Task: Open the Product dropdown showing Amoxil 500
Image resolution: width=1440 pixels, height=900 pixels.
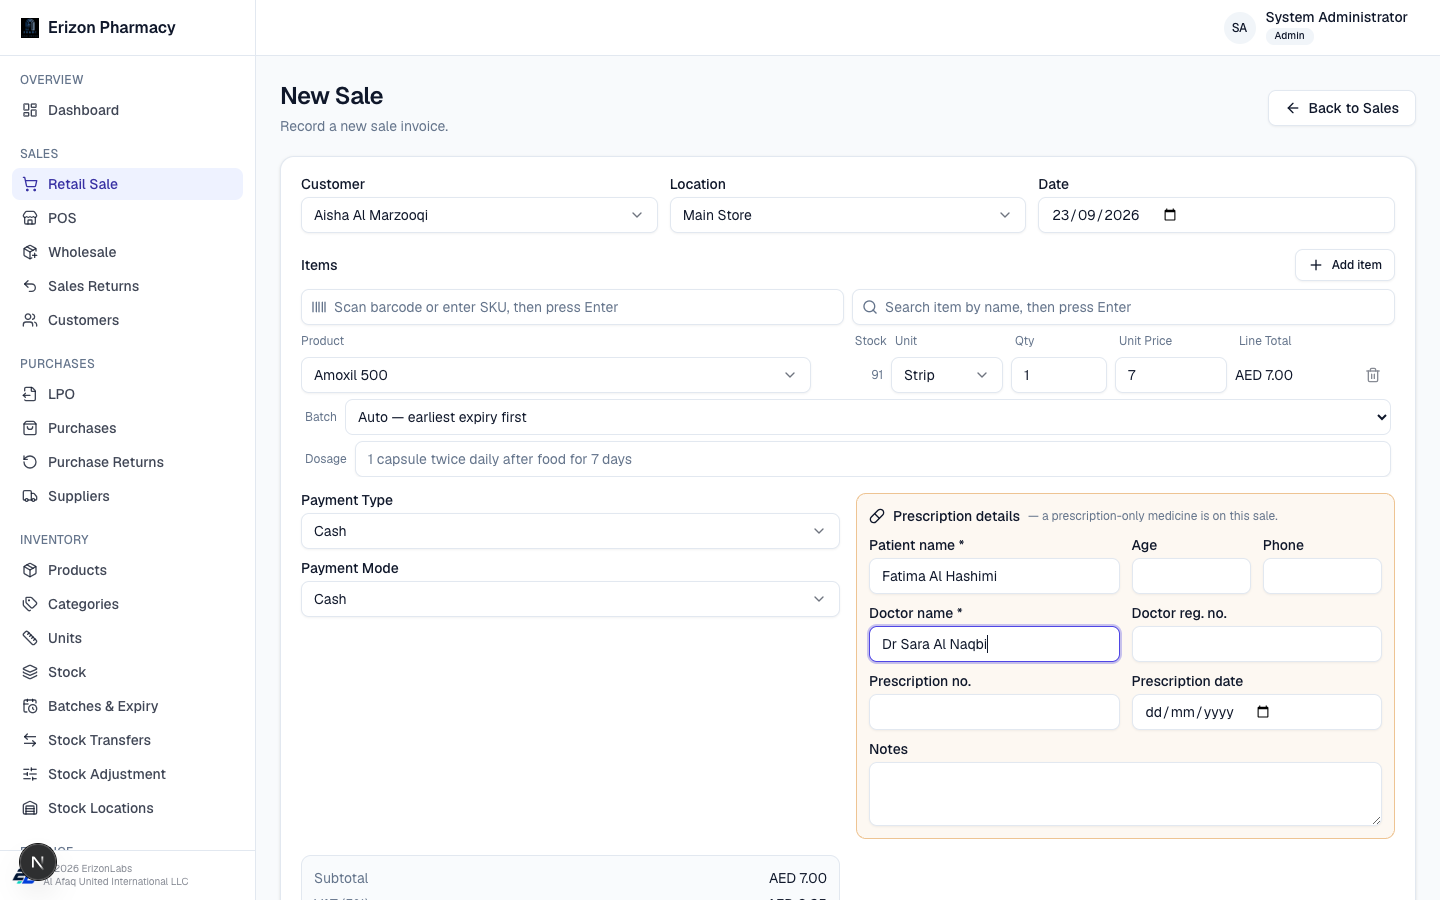Action: [x=556, y=375]
